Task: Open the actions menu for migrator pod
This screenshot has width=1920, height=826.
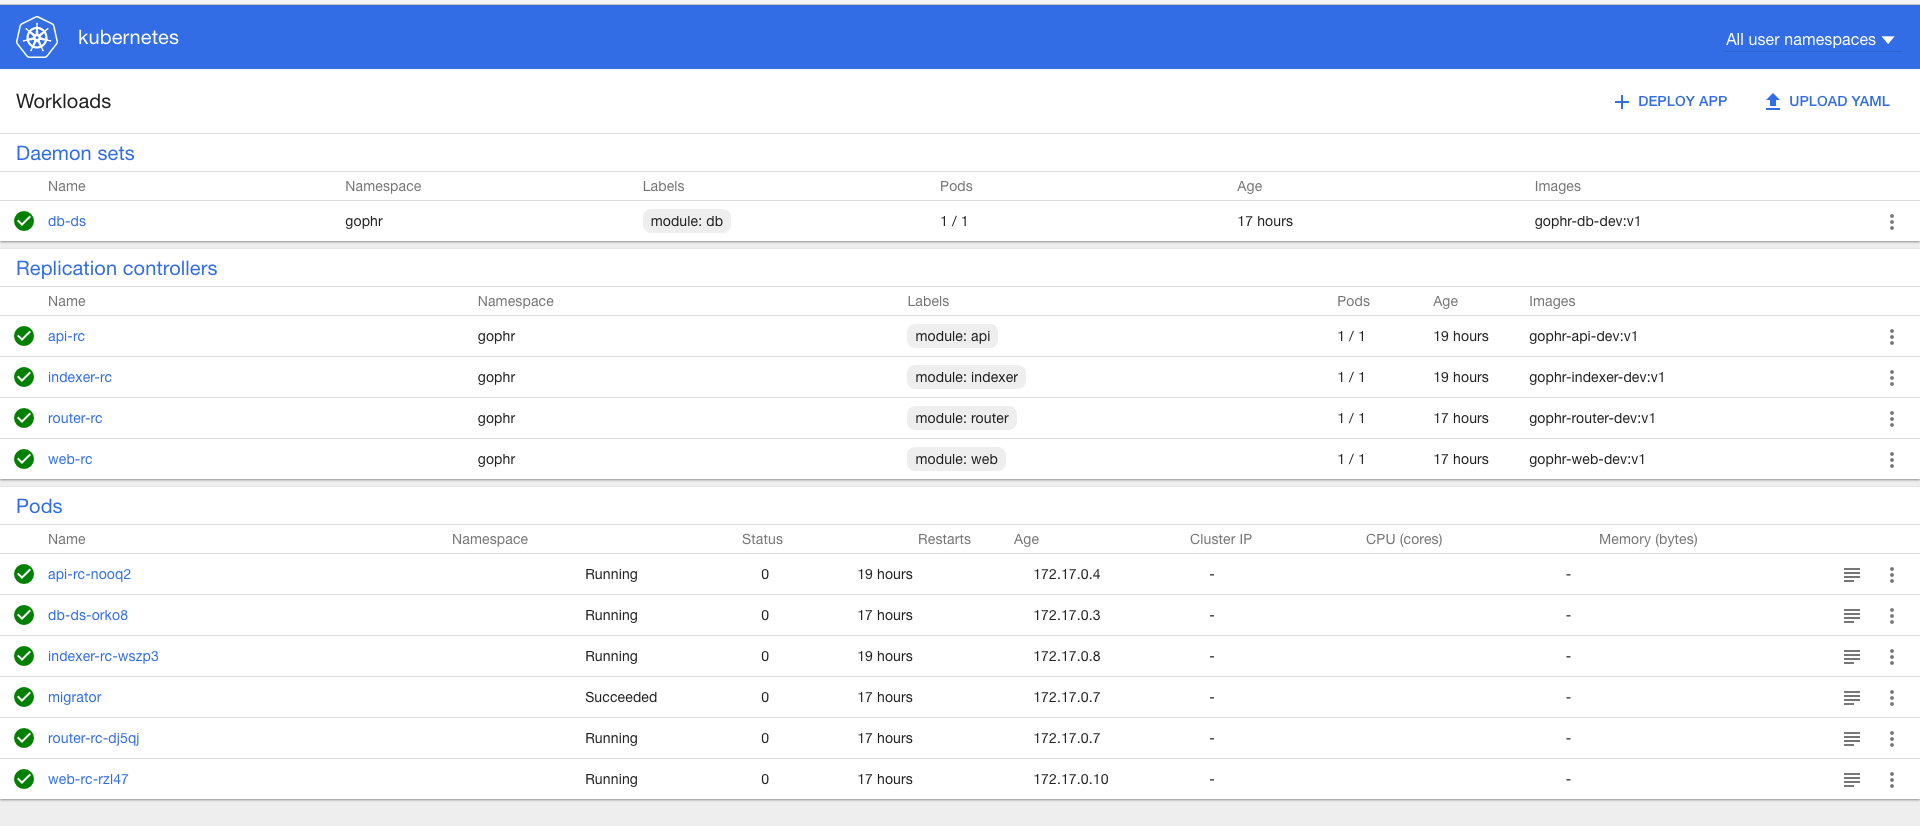Action: pos(1891,698)
